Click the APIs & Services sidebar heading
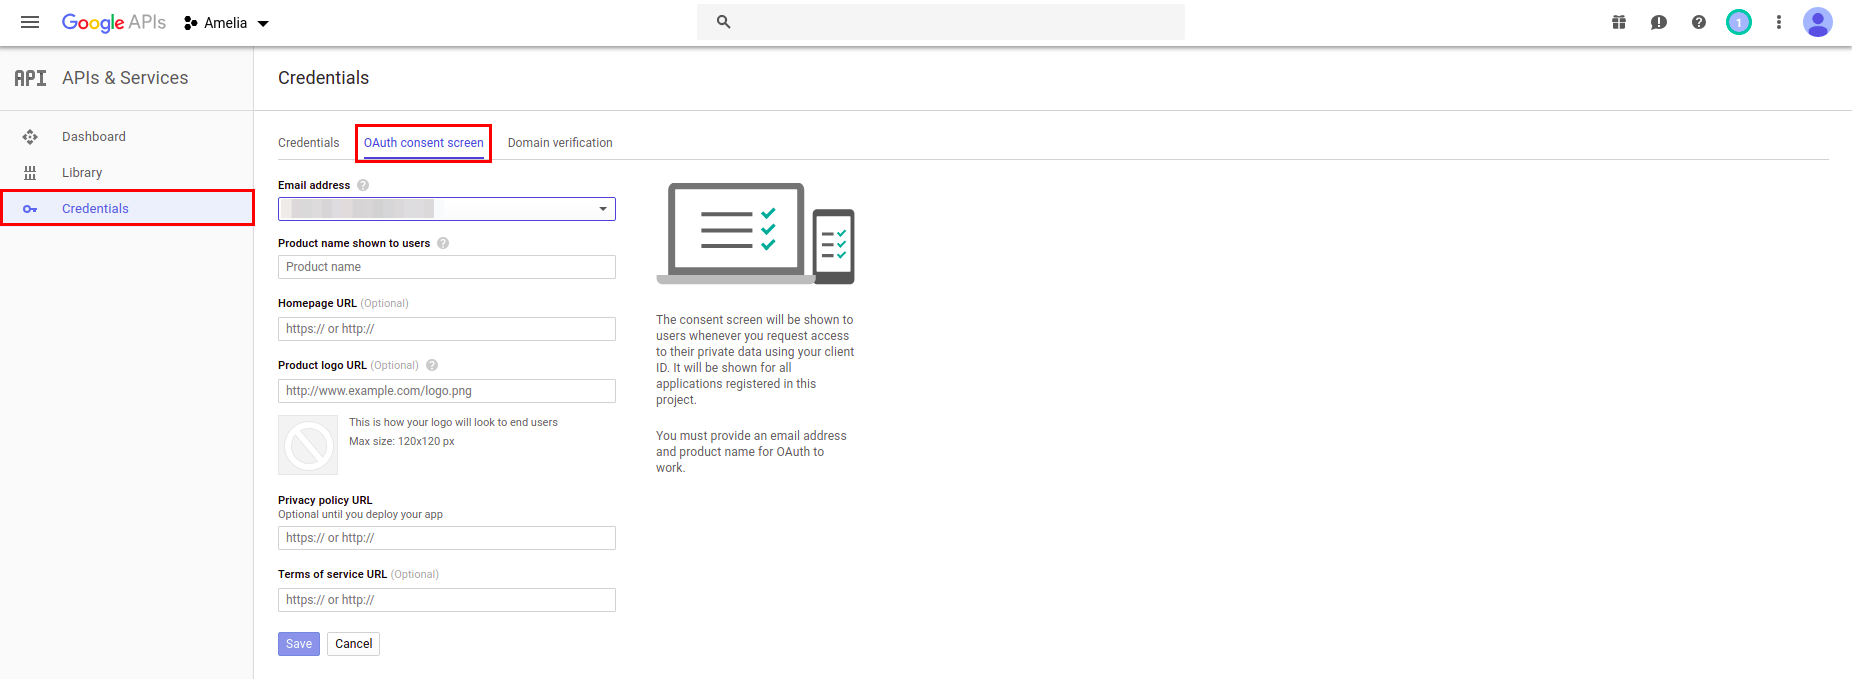1852x679 pixels. point(125,78)
